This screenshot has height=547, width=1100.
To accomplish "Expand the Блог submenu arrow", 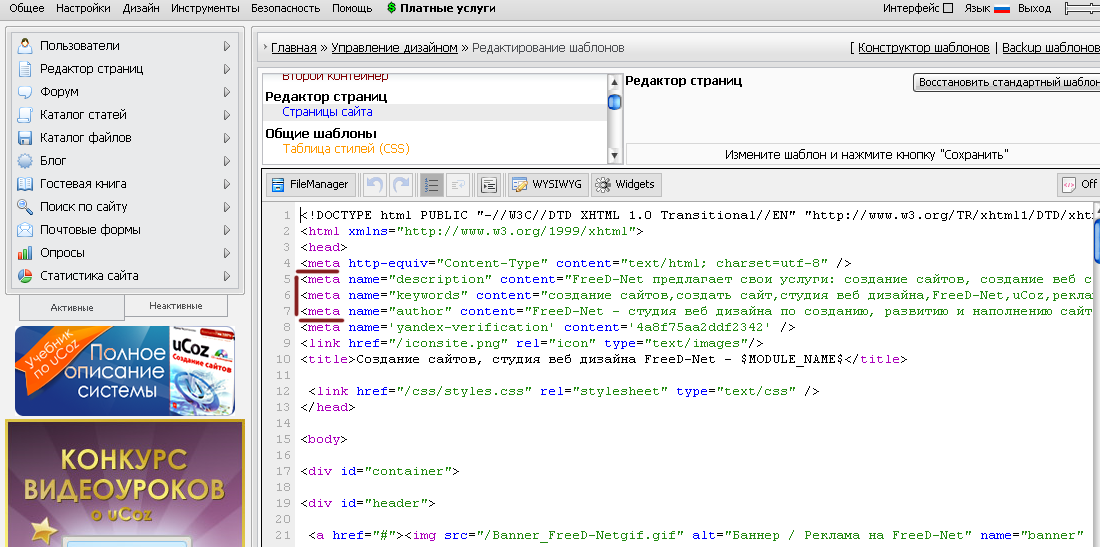I will tap(227, 161).
